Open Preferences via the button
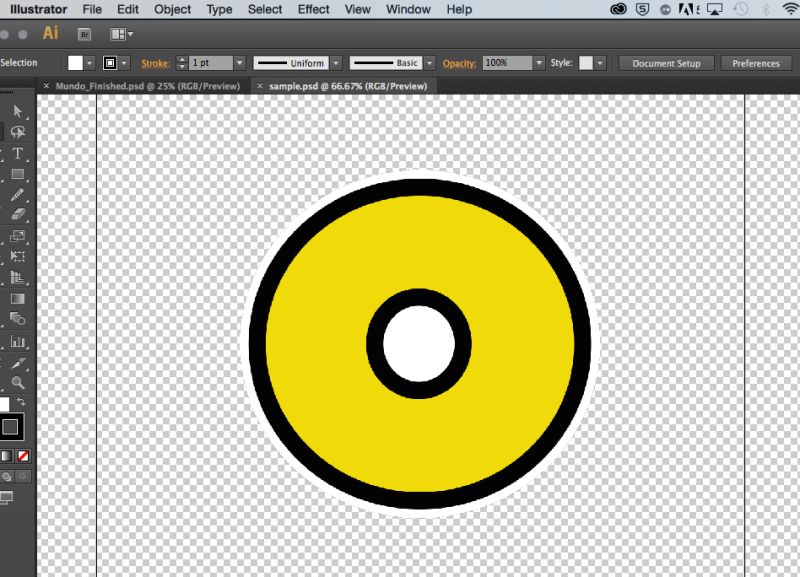This screenshot has width=800, height=577. click(756, 62)
